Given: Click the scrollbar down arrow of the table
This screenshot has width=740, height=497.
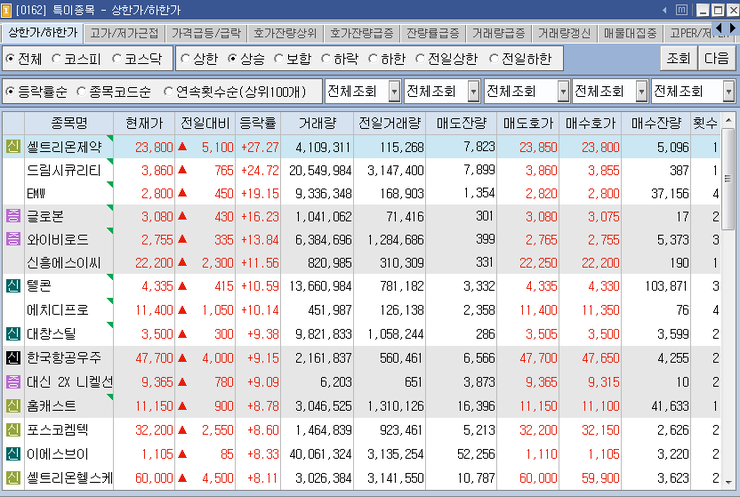Looking at the screenshot, I should (x=728, y=482).
